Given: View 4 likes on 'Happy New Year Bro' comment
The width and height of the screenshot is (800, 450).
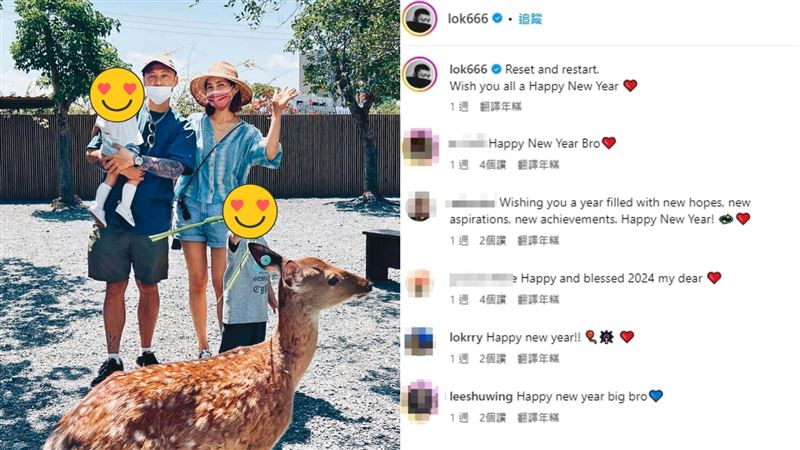Looking at the screenshot, I should (492, 164).
